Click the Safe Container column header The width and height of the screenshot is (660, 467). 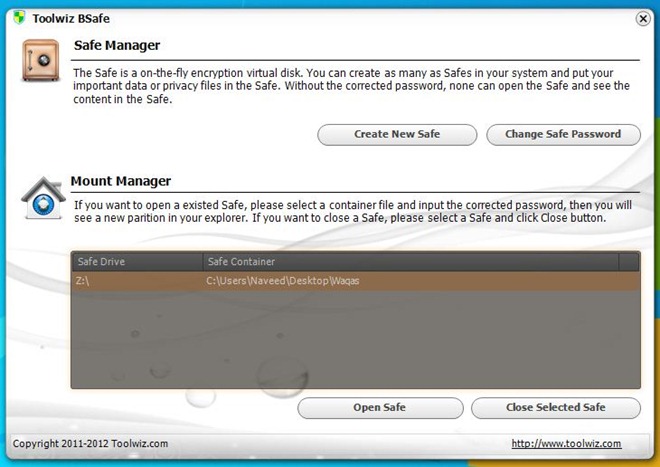click(410, 262)
